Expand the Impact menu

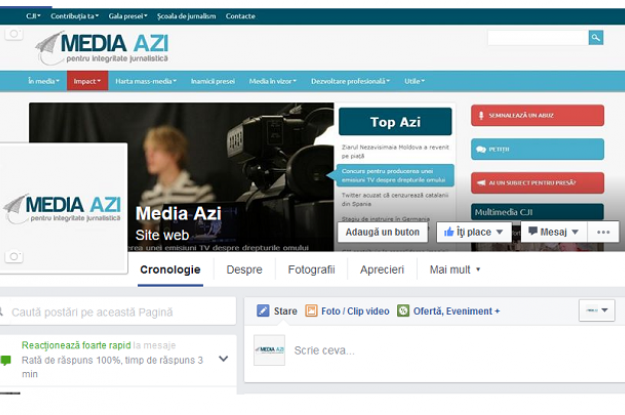pyautogui.click(x=87, y=81)
